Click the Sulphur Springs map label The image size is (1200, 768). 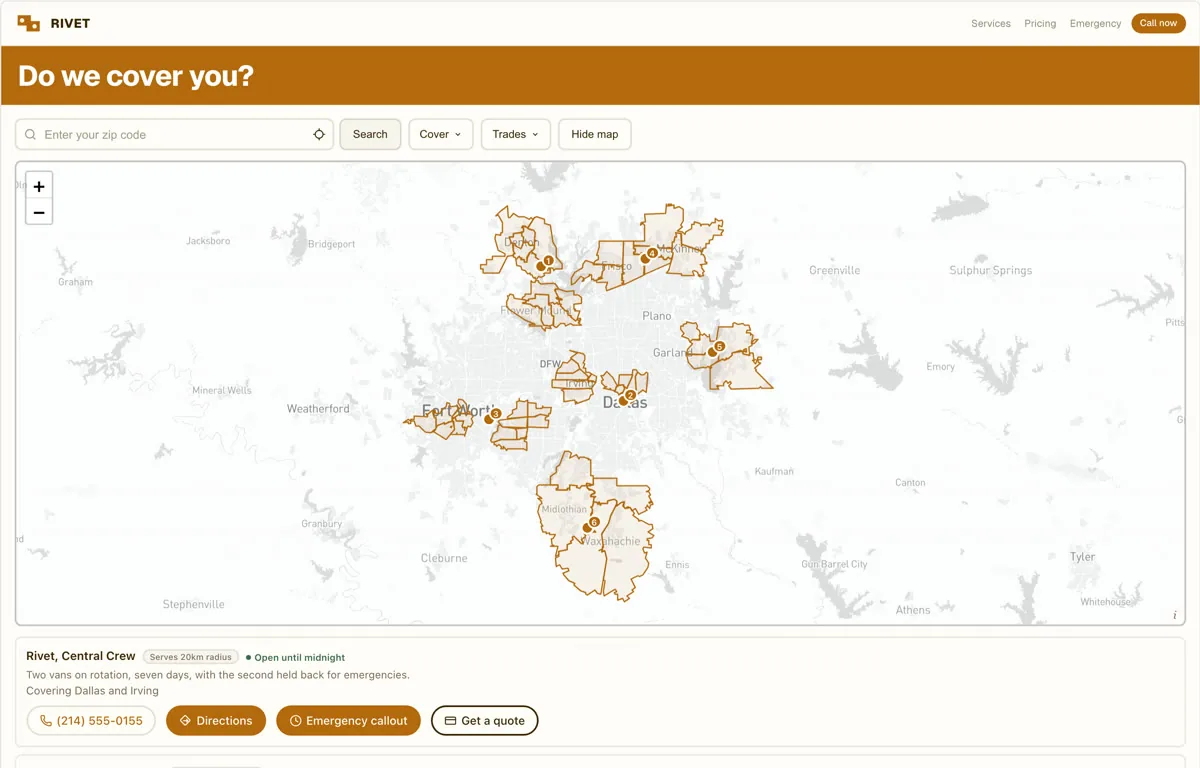click(x=991, y=270)
